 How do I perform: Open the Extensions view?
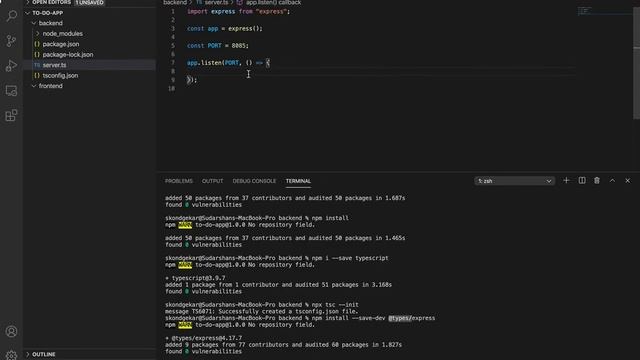[x=11, y=116]
